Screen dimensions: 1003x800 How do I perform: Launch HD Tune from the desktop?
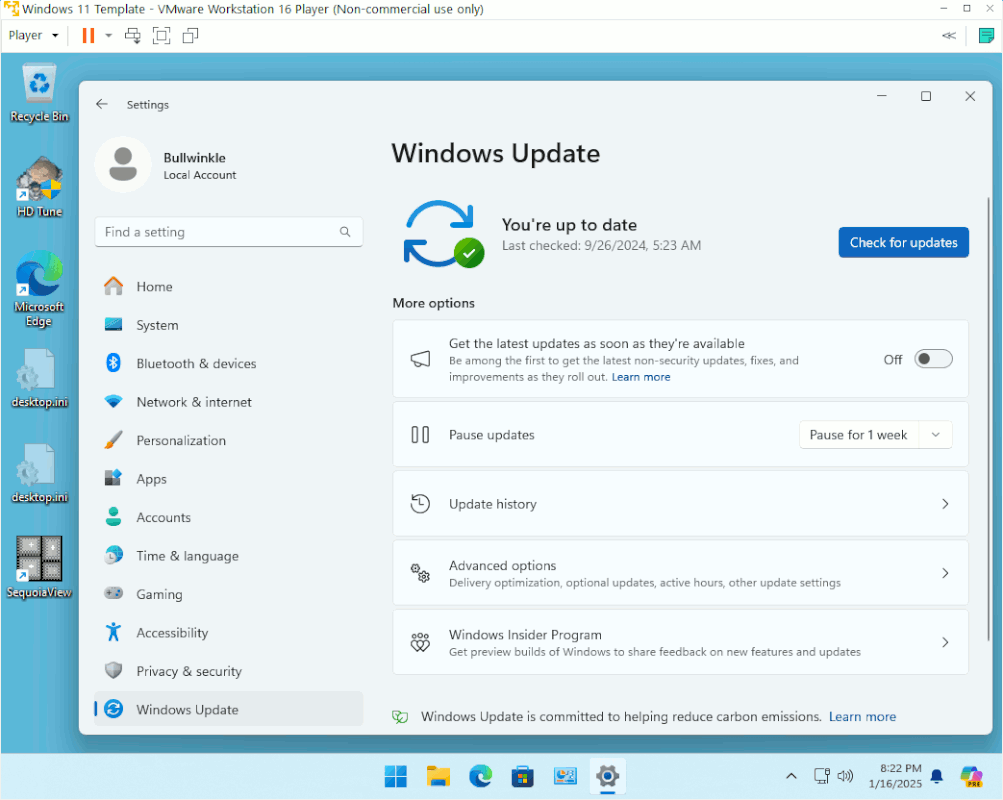point(39,187)
